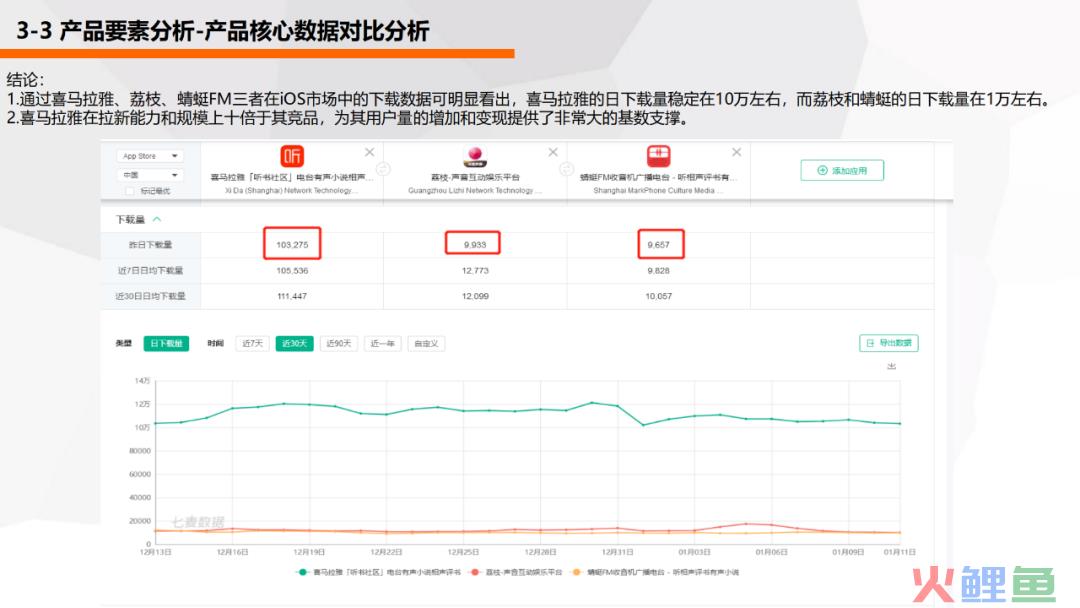
Task: Click the 80000 y-axis label
Action: 140,451
